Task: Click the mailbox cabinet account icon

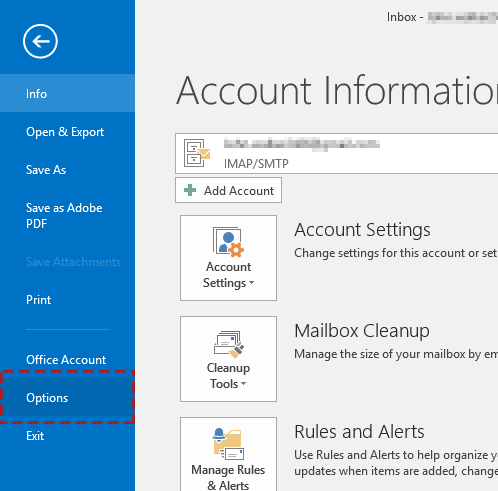Action: 197,153
